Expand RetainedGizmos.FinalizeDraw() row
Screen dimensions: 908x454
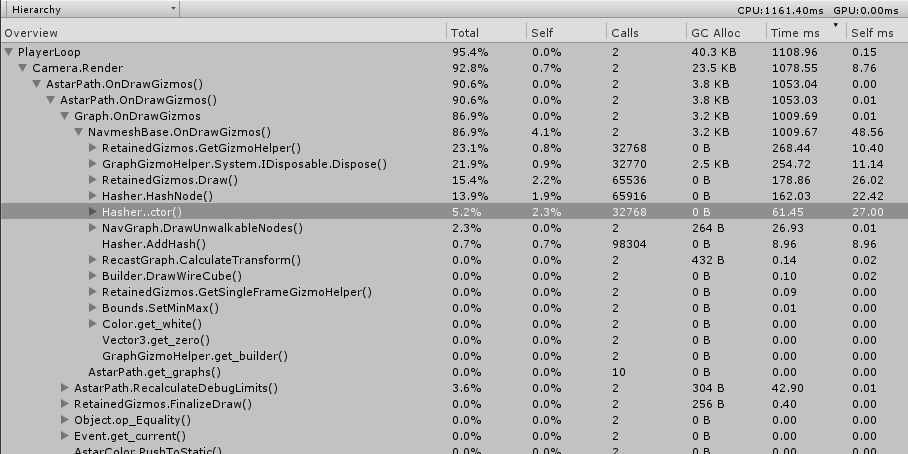(x=65, y=404)
